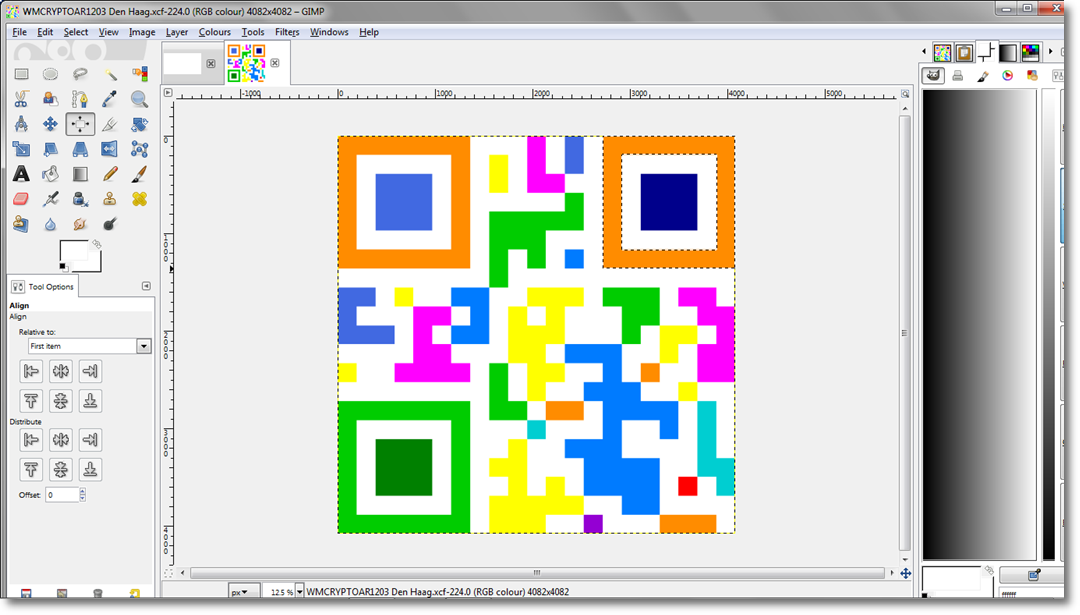Image resolution: width=1080 pixels, height=615 pixels.
Task: Select the Dodge/Burn tool
Action: click(x=110, y=224)
